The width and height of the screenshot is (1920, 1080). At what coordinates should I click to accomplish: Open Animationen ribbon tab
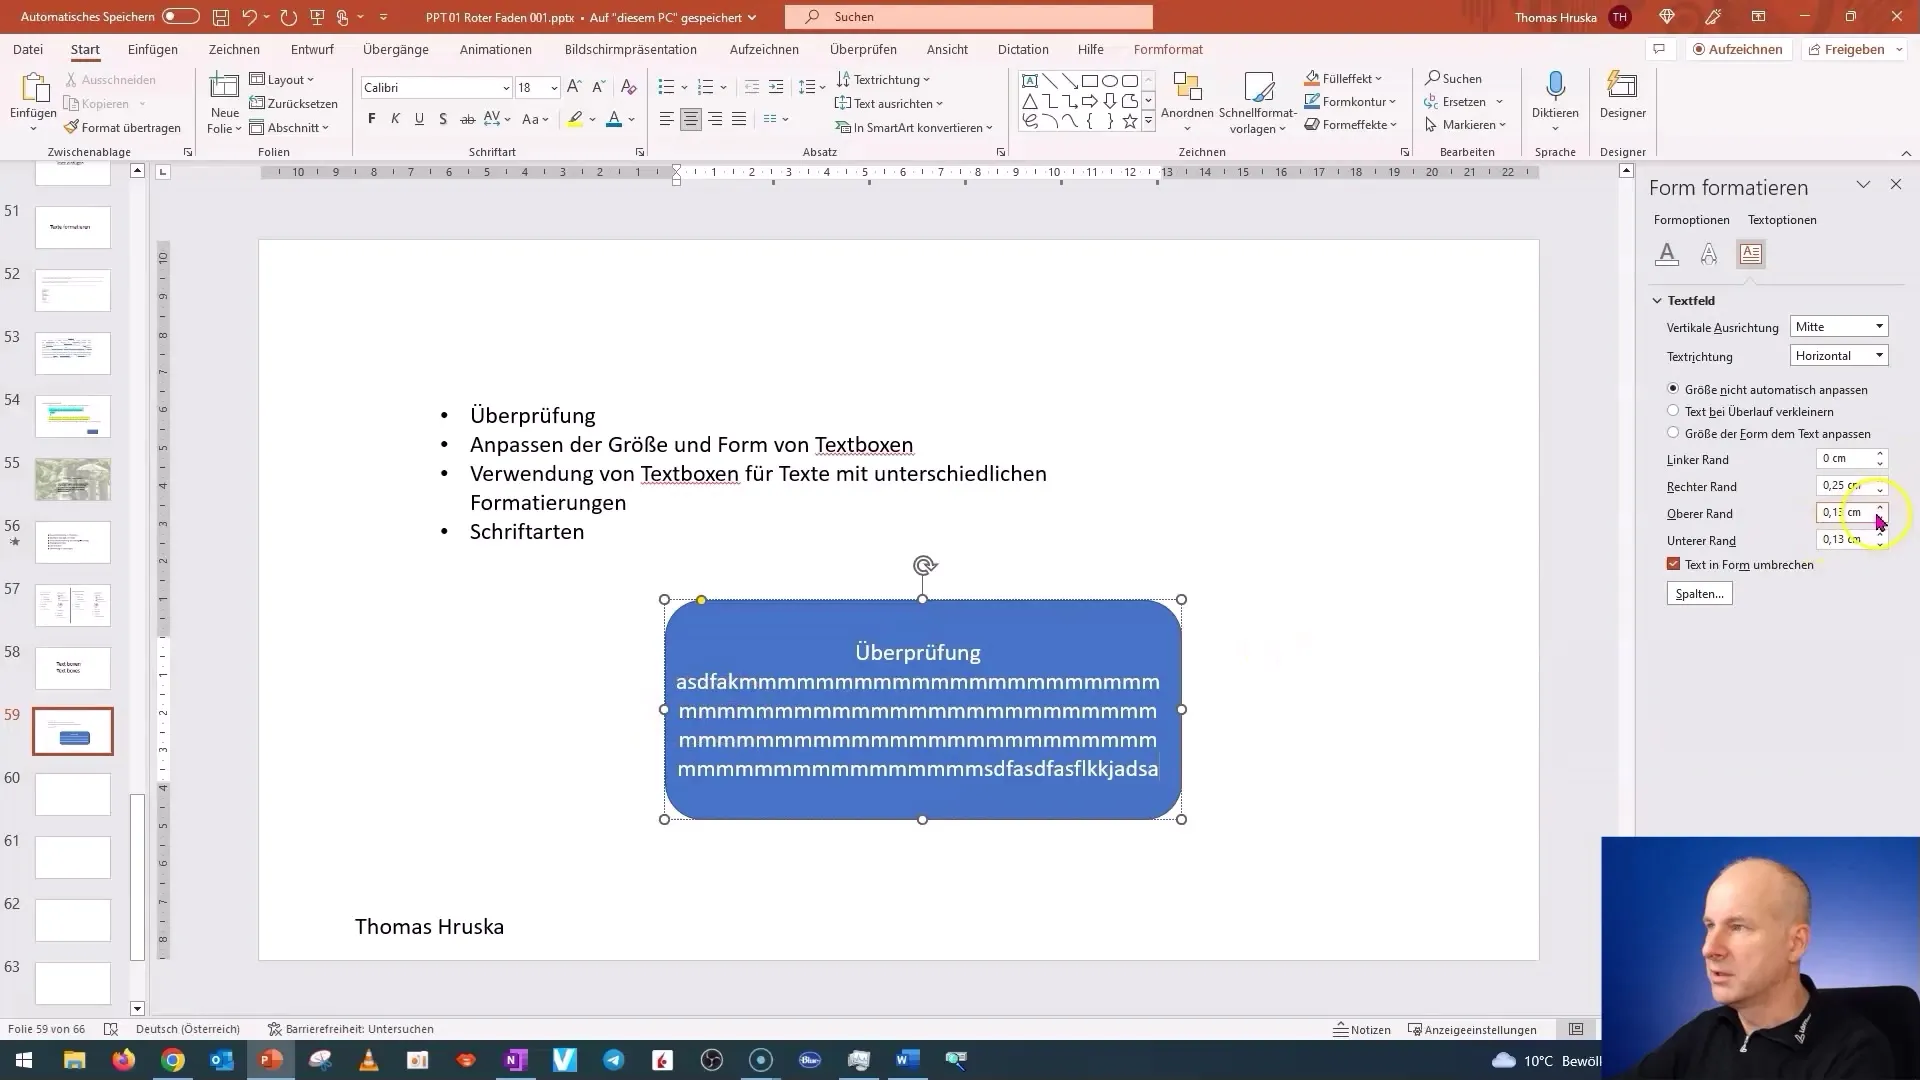point(496,49)
